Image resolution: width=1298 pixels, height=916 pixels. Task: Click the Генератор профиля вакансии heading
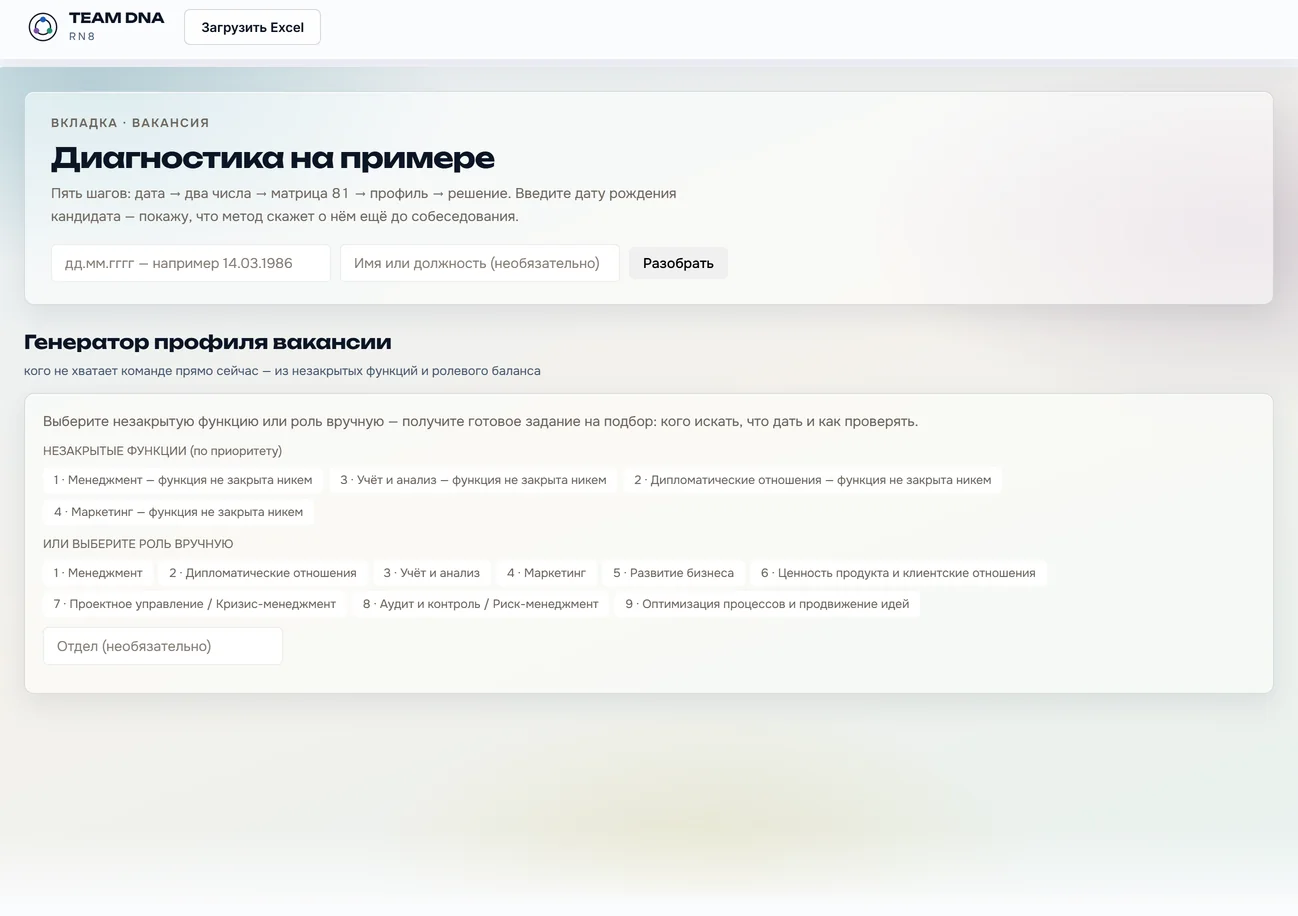tap(208, 342)
